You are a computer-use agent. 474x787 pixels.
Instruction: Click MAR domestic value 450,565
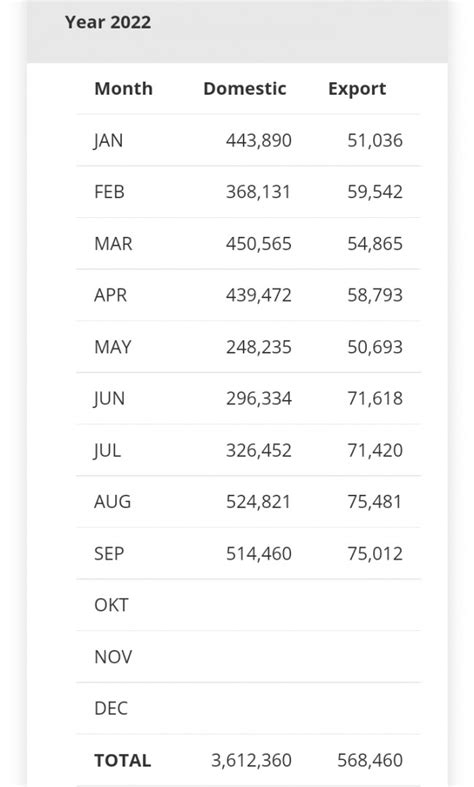[259, 244]
